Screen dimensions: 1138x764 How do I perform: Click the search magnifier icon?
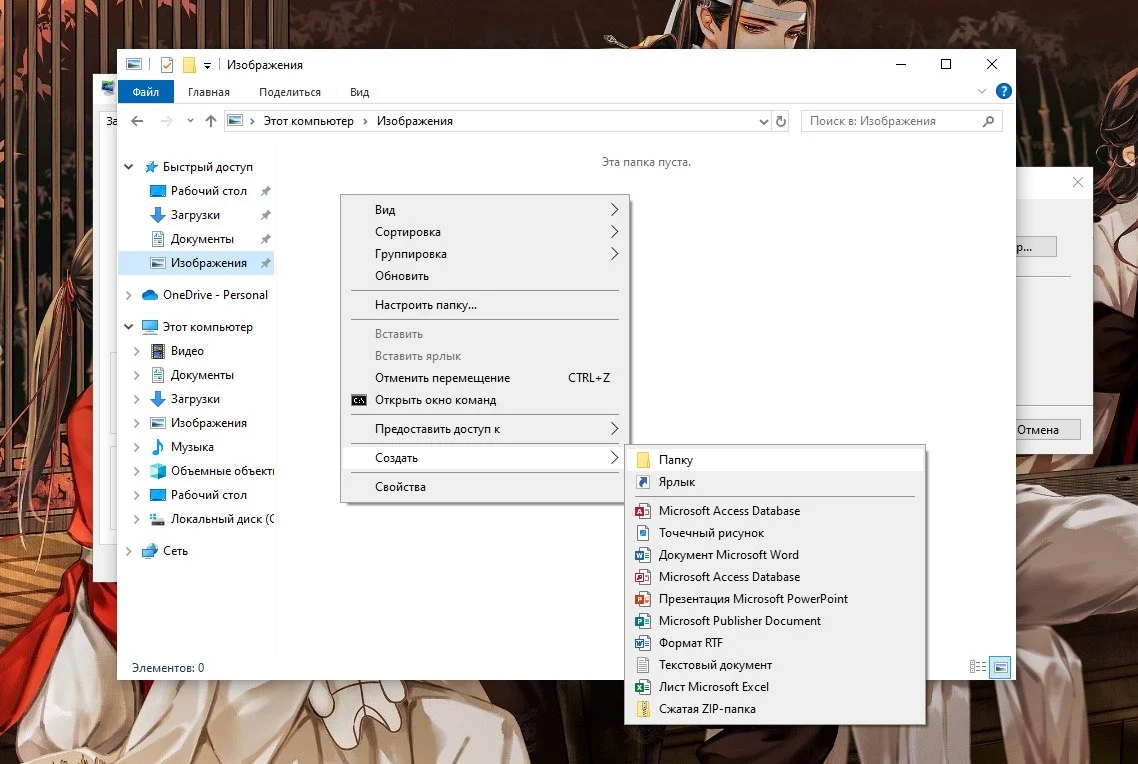(988, 121)
